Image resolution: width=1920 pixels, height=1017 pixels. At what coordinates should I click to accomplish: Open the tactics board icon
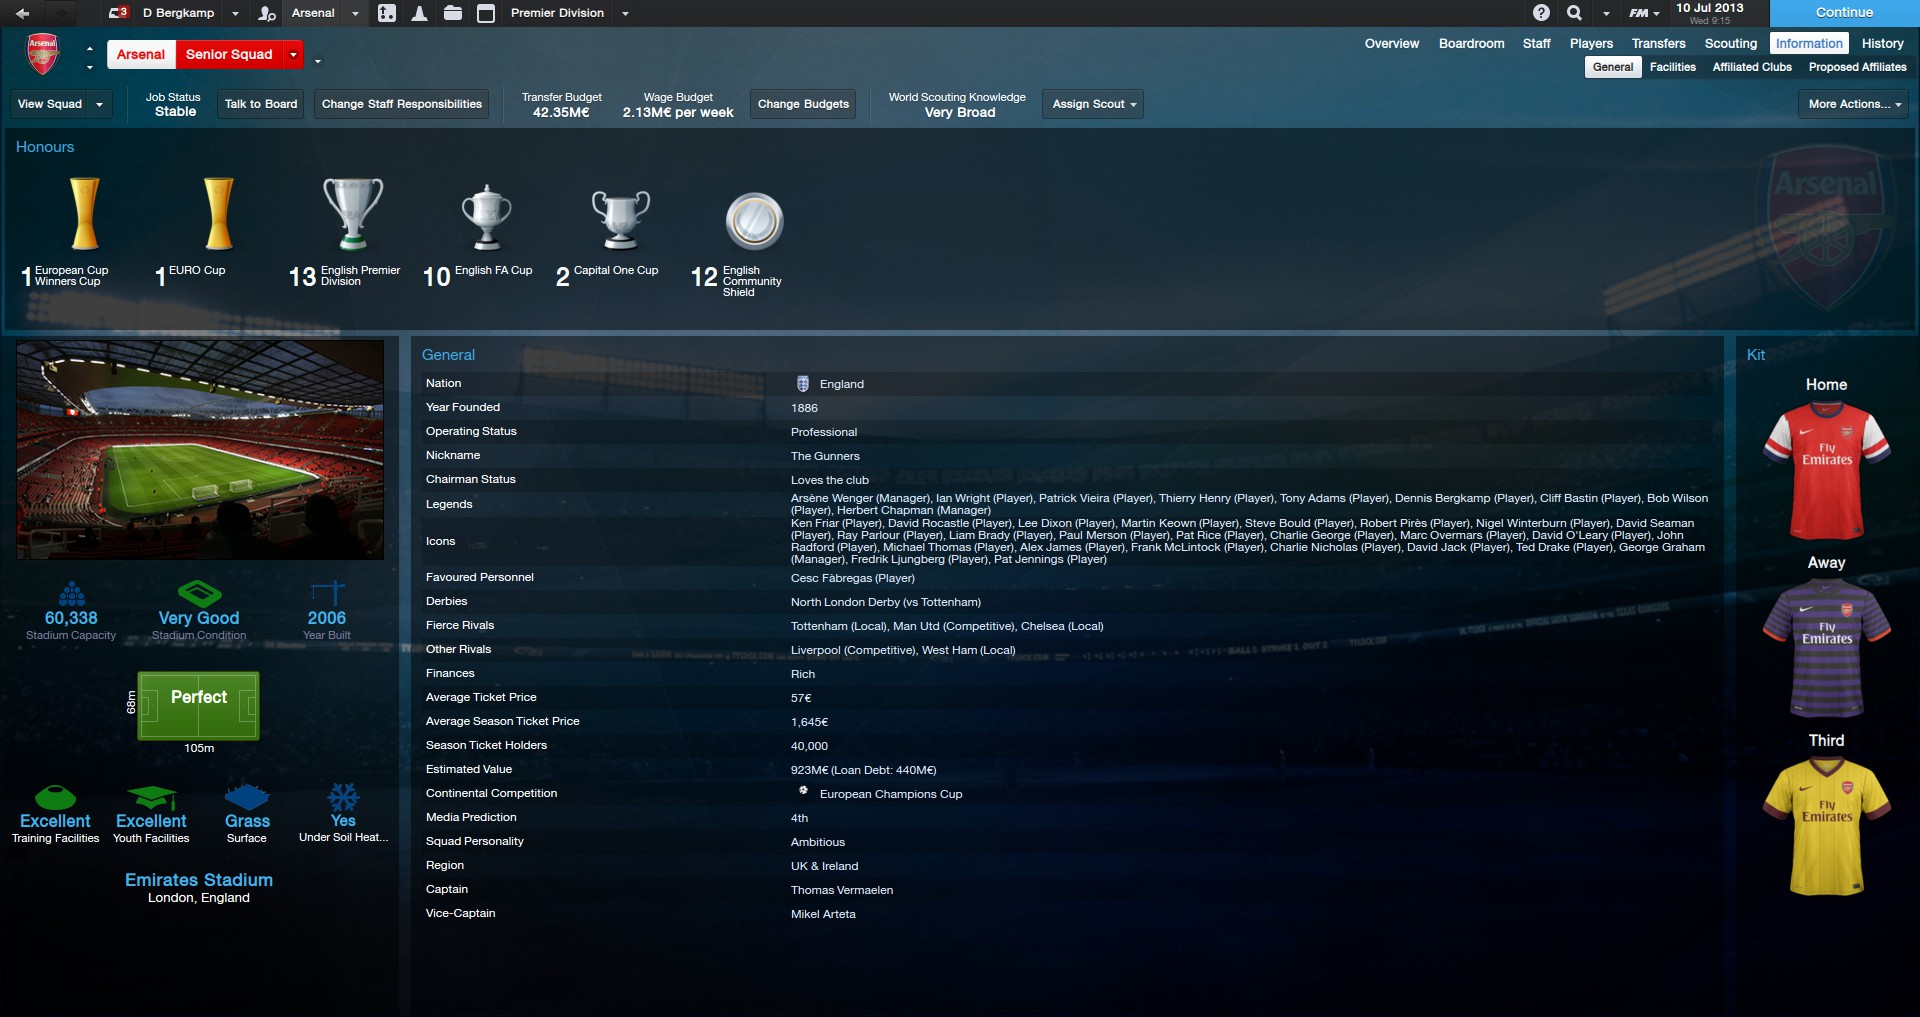pyautogui.click(x=387, y=13)
